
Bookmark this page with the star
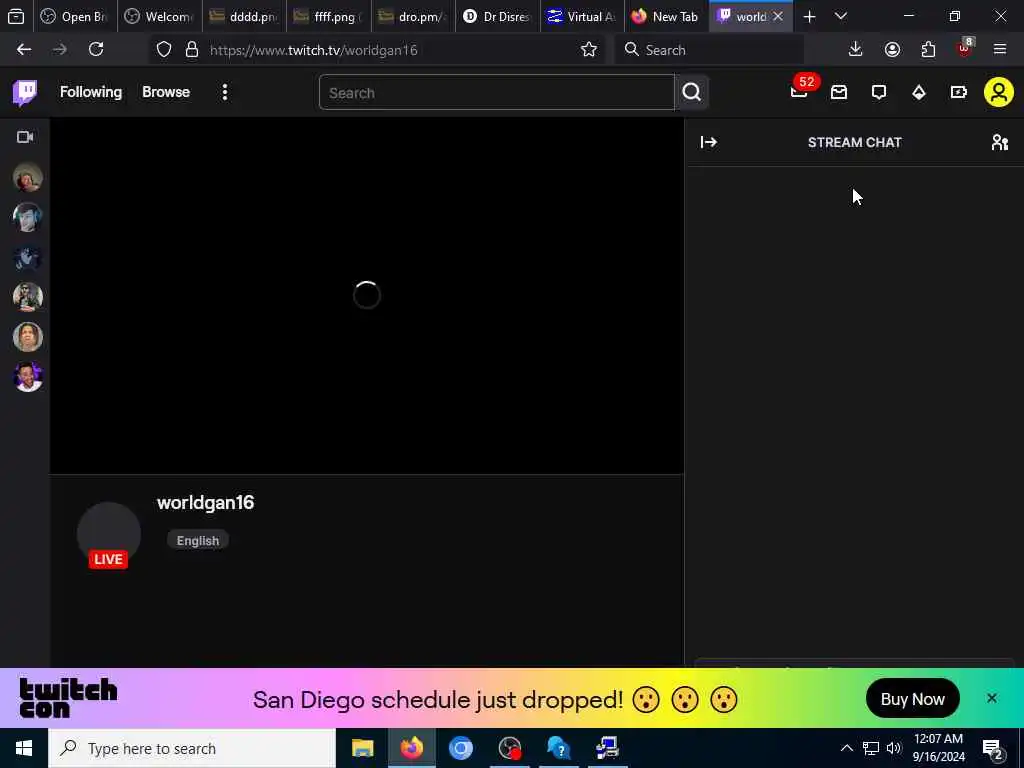[x=588, y=50]
